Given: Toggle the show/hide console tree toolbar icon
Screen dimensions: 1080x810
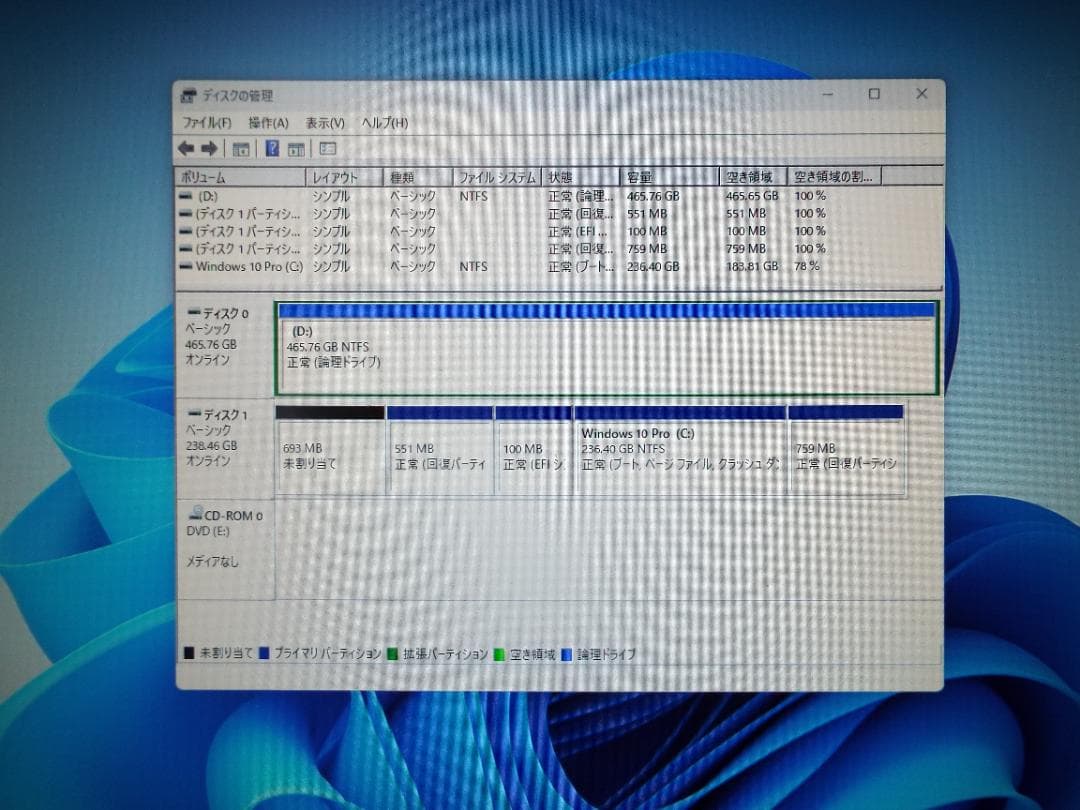Looking at the screenshot, I should tap(240, 148).
